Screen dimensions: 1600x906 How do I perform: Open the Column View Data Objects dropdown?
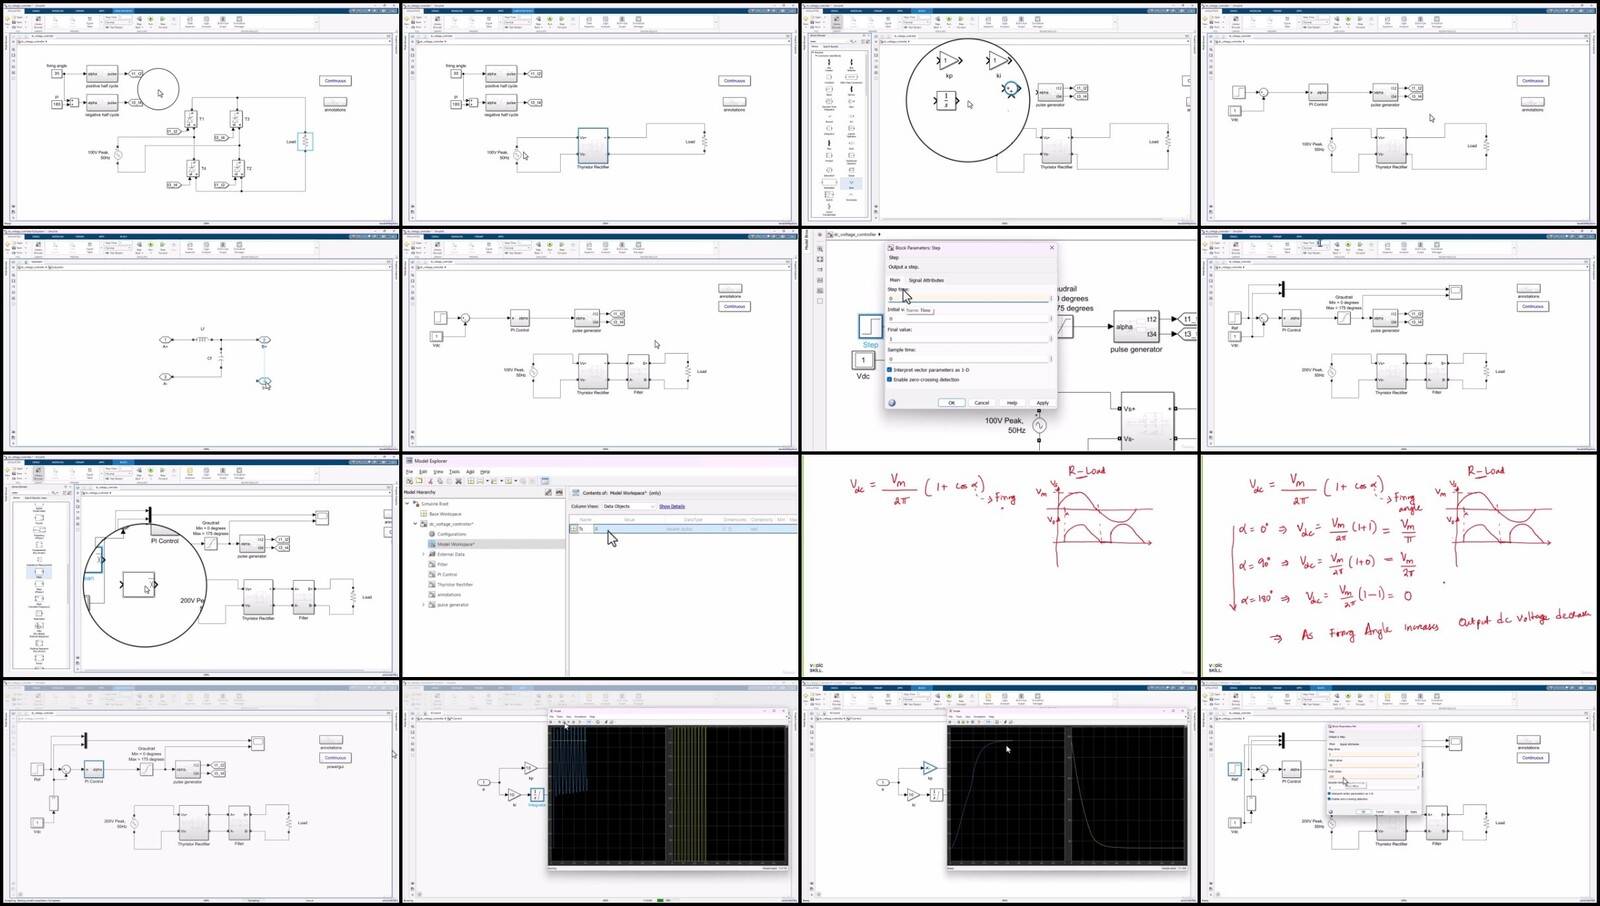[628, 506]
